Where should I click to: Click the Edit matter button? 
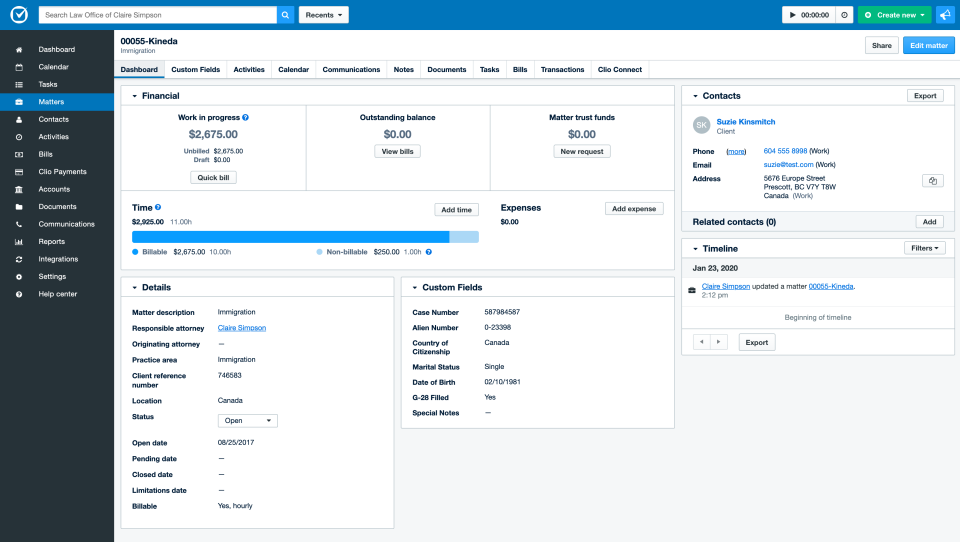point(928,45)
